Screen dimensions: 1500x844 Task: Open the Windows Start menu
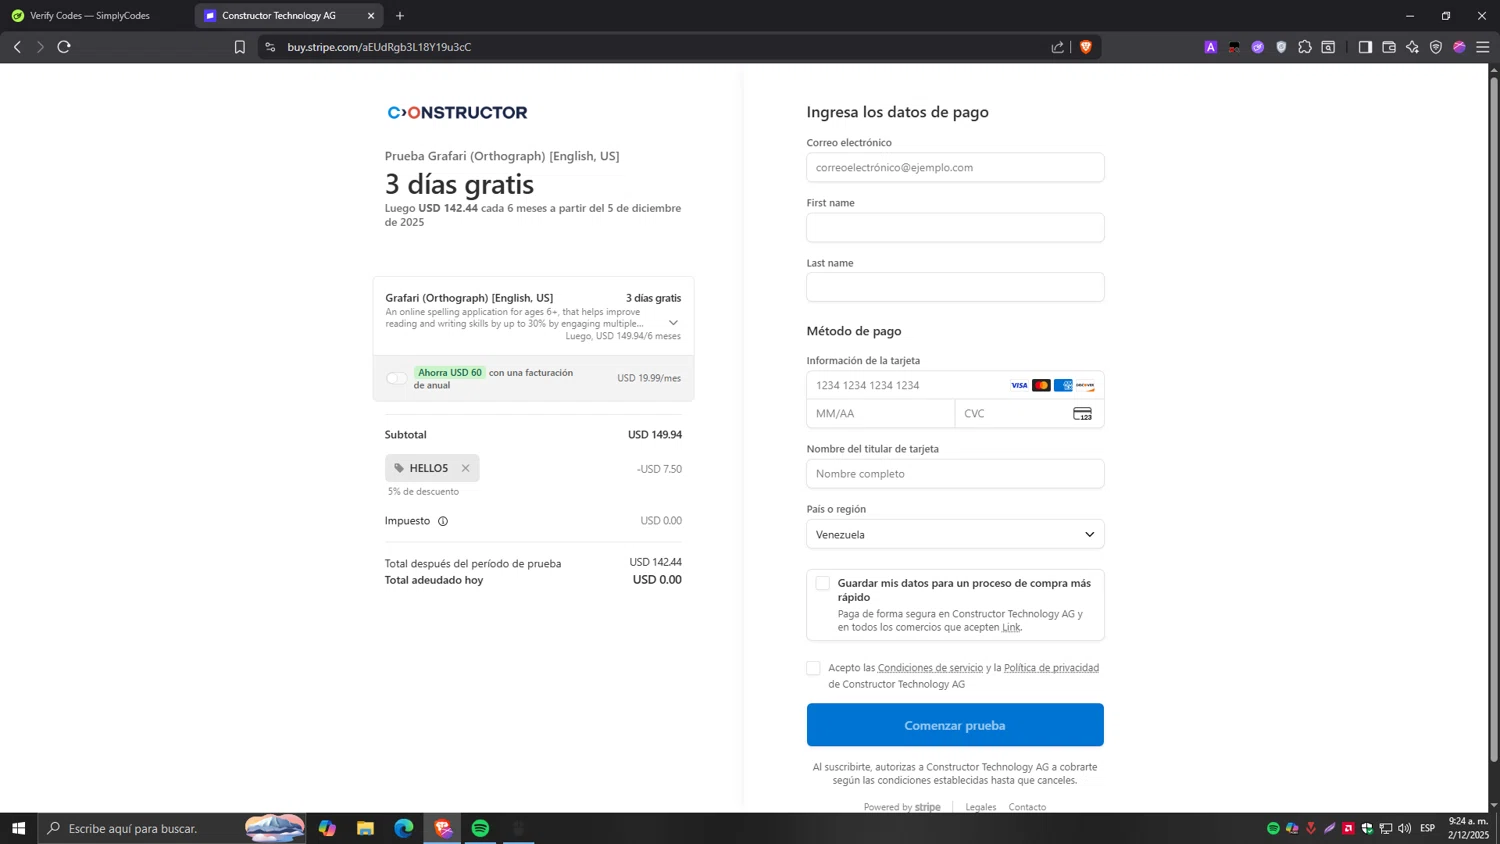click(18, 828)
